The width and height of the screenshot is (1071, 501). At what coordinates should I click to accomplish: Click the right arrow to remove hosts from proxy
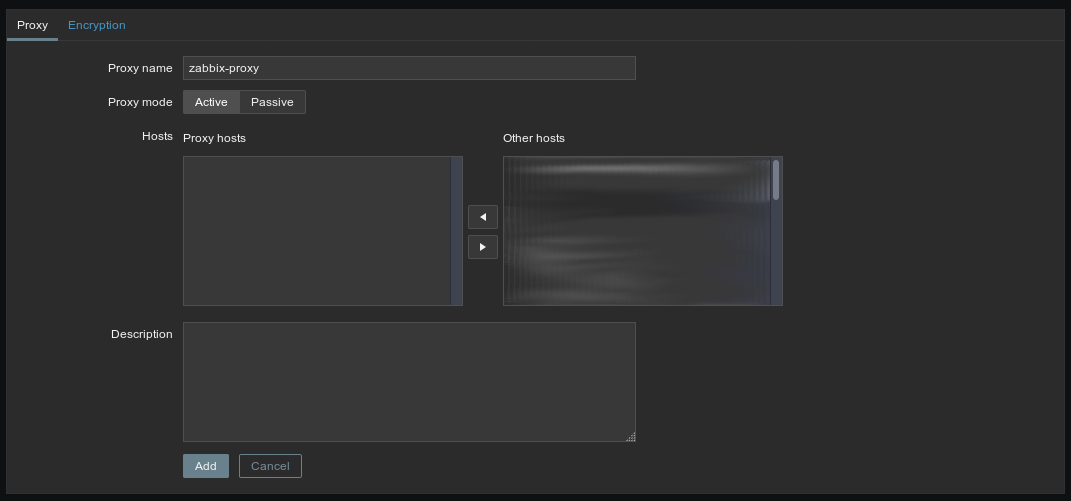coord(482,247)
